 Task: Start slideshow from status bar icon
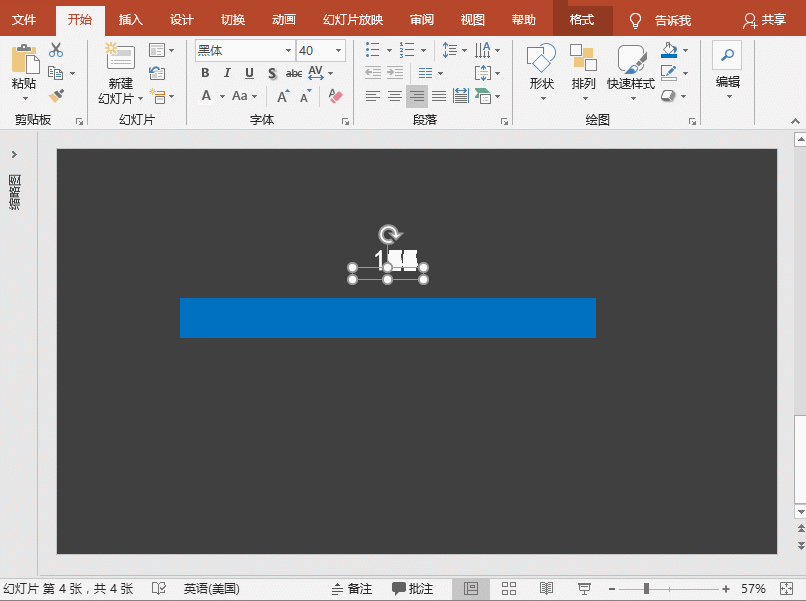(x=584, y=589)
